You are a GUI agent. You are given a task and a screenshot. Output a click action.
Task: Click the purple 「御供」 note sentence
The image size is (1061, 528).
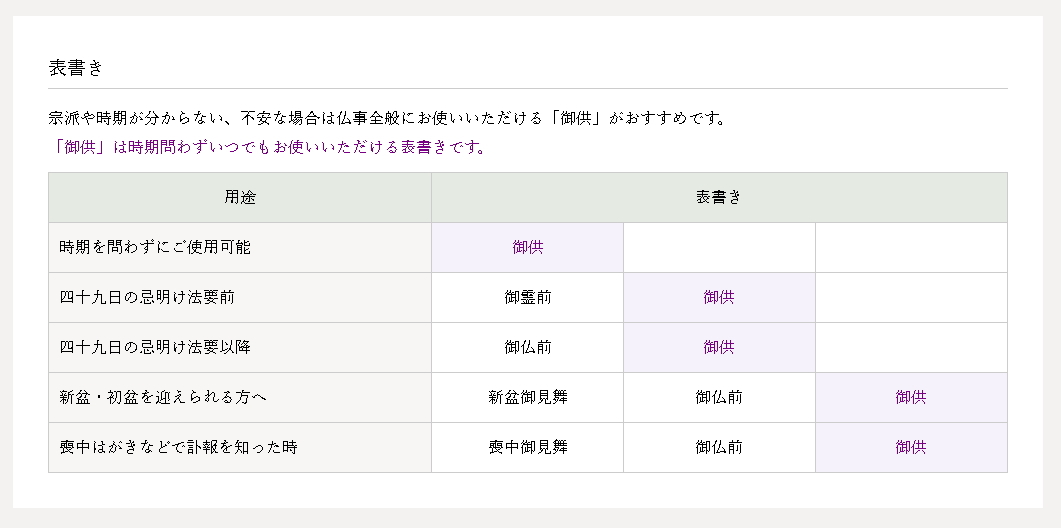tap(267, 148)
